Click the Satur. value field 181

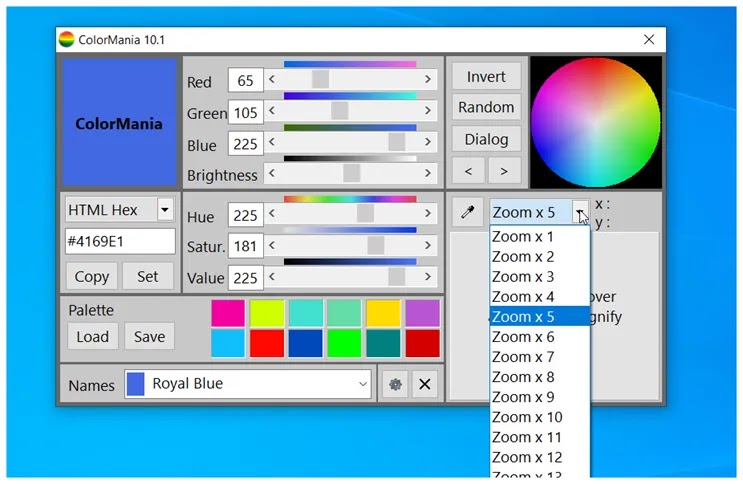245,246
